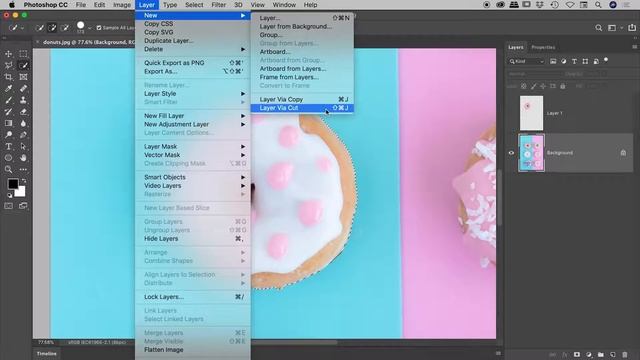Viewport: 640px width, 360px height.
Task: Toggle the type layers filter
Action: coord(574,61)
